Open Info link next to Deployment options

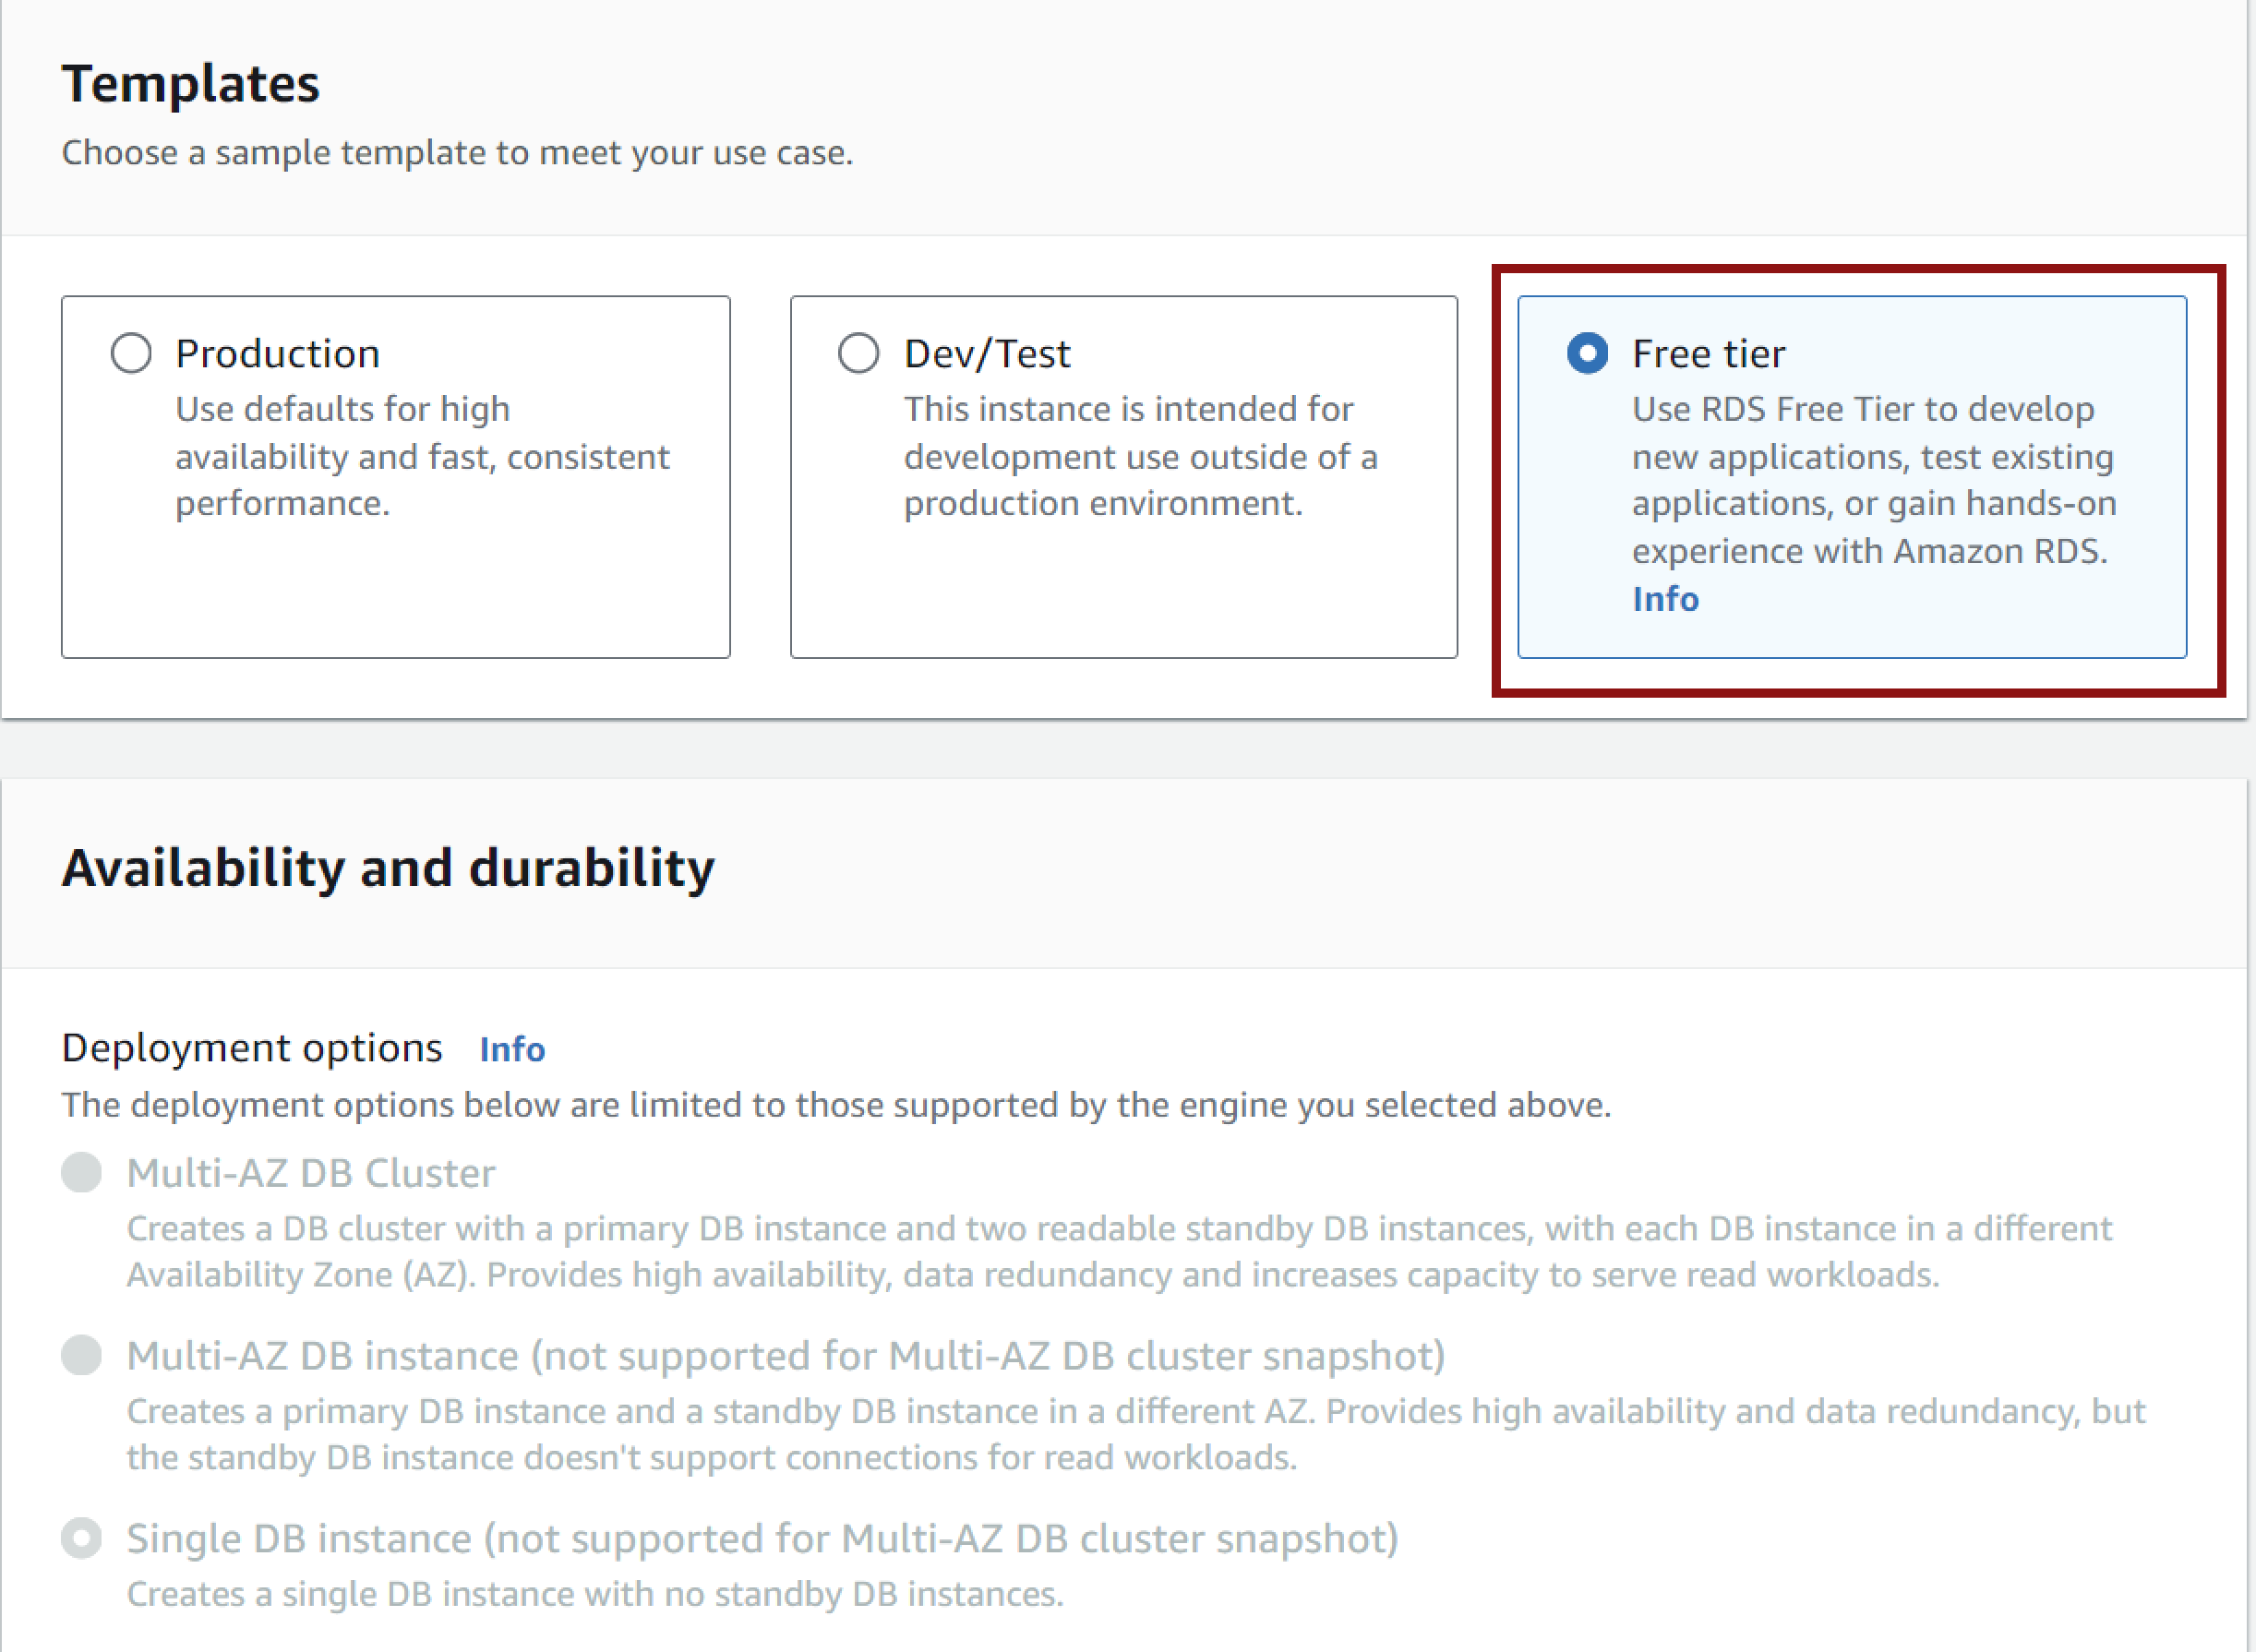pos(512,1049)
